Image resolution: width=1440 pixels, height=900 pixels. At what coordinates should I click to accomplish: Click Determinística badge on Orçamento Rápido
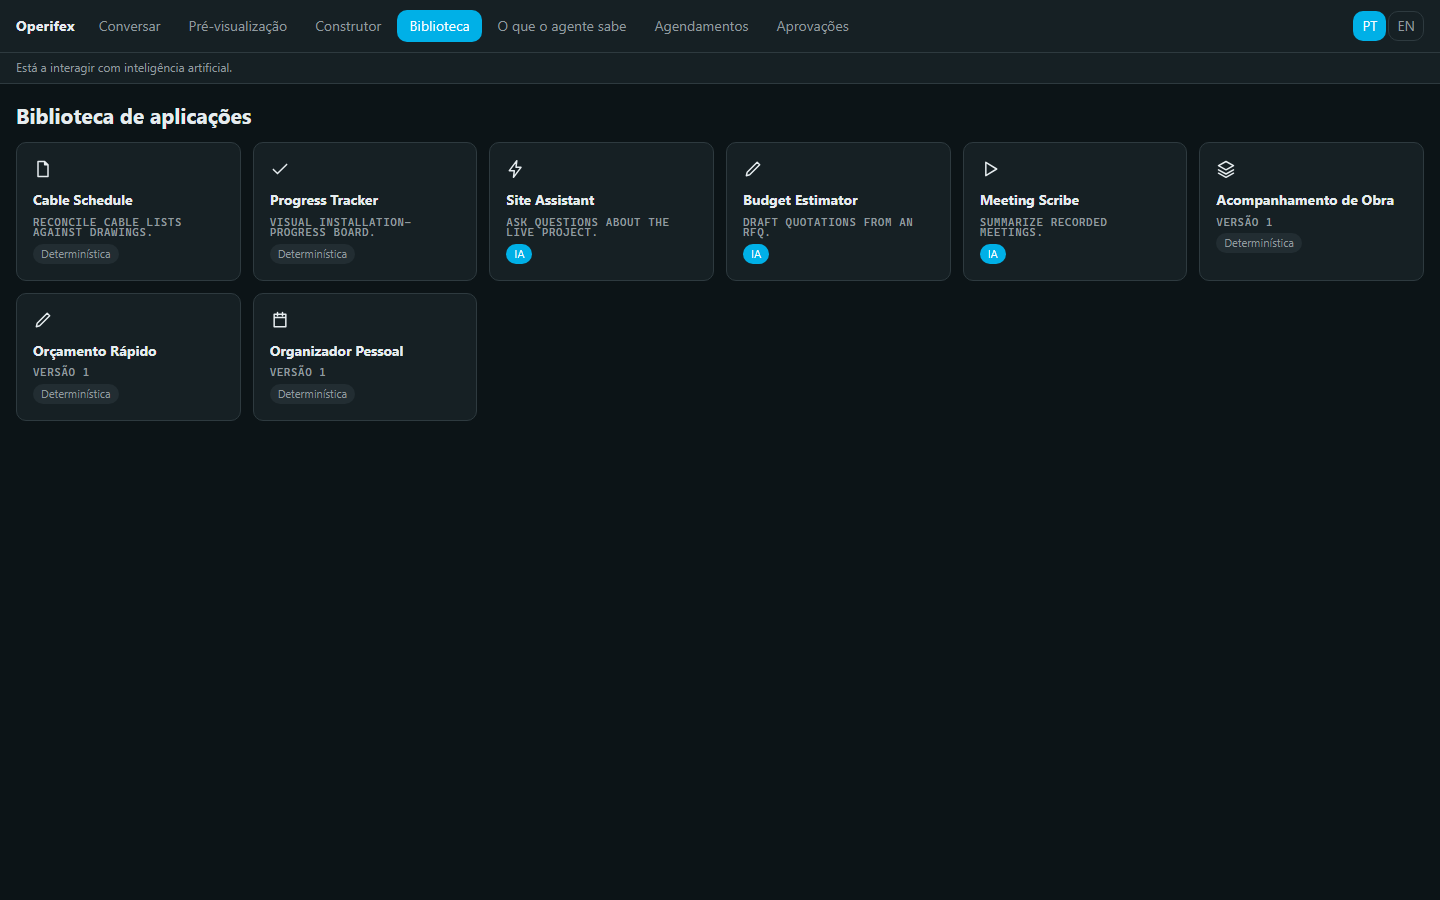76,394
